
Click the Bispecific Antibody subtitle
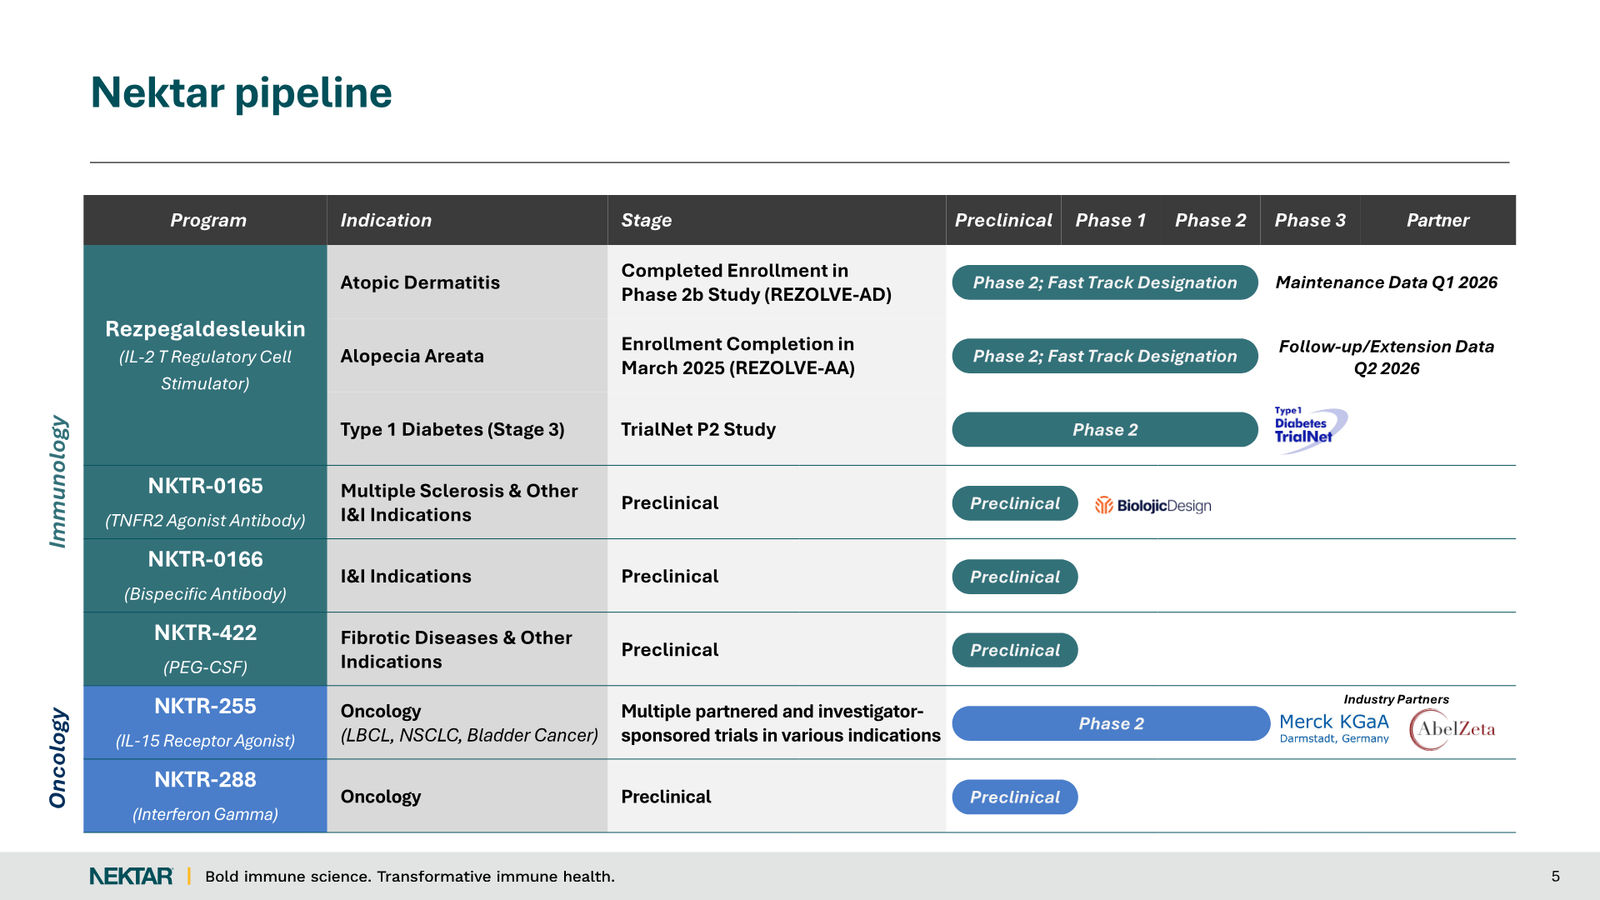(205, 594)
